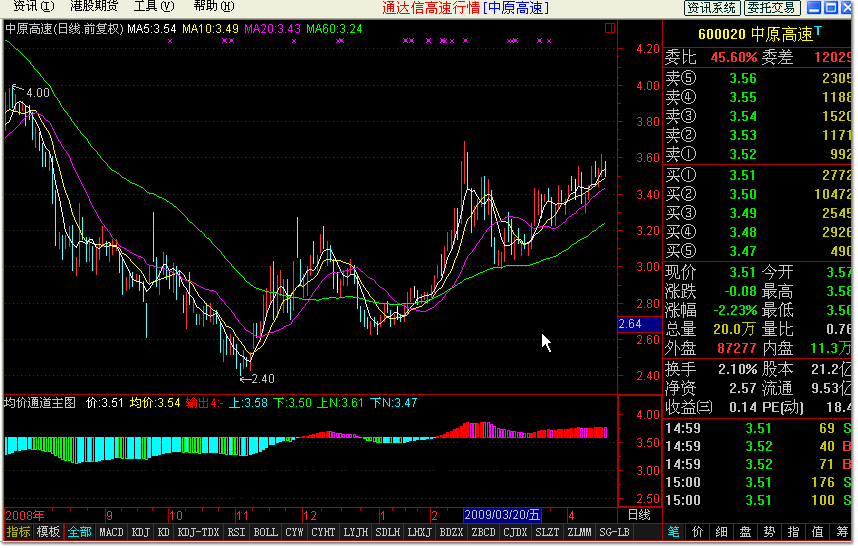Select the 笔 tab in the quote panel
858x548 pixels.
click(x=674, y=532)
